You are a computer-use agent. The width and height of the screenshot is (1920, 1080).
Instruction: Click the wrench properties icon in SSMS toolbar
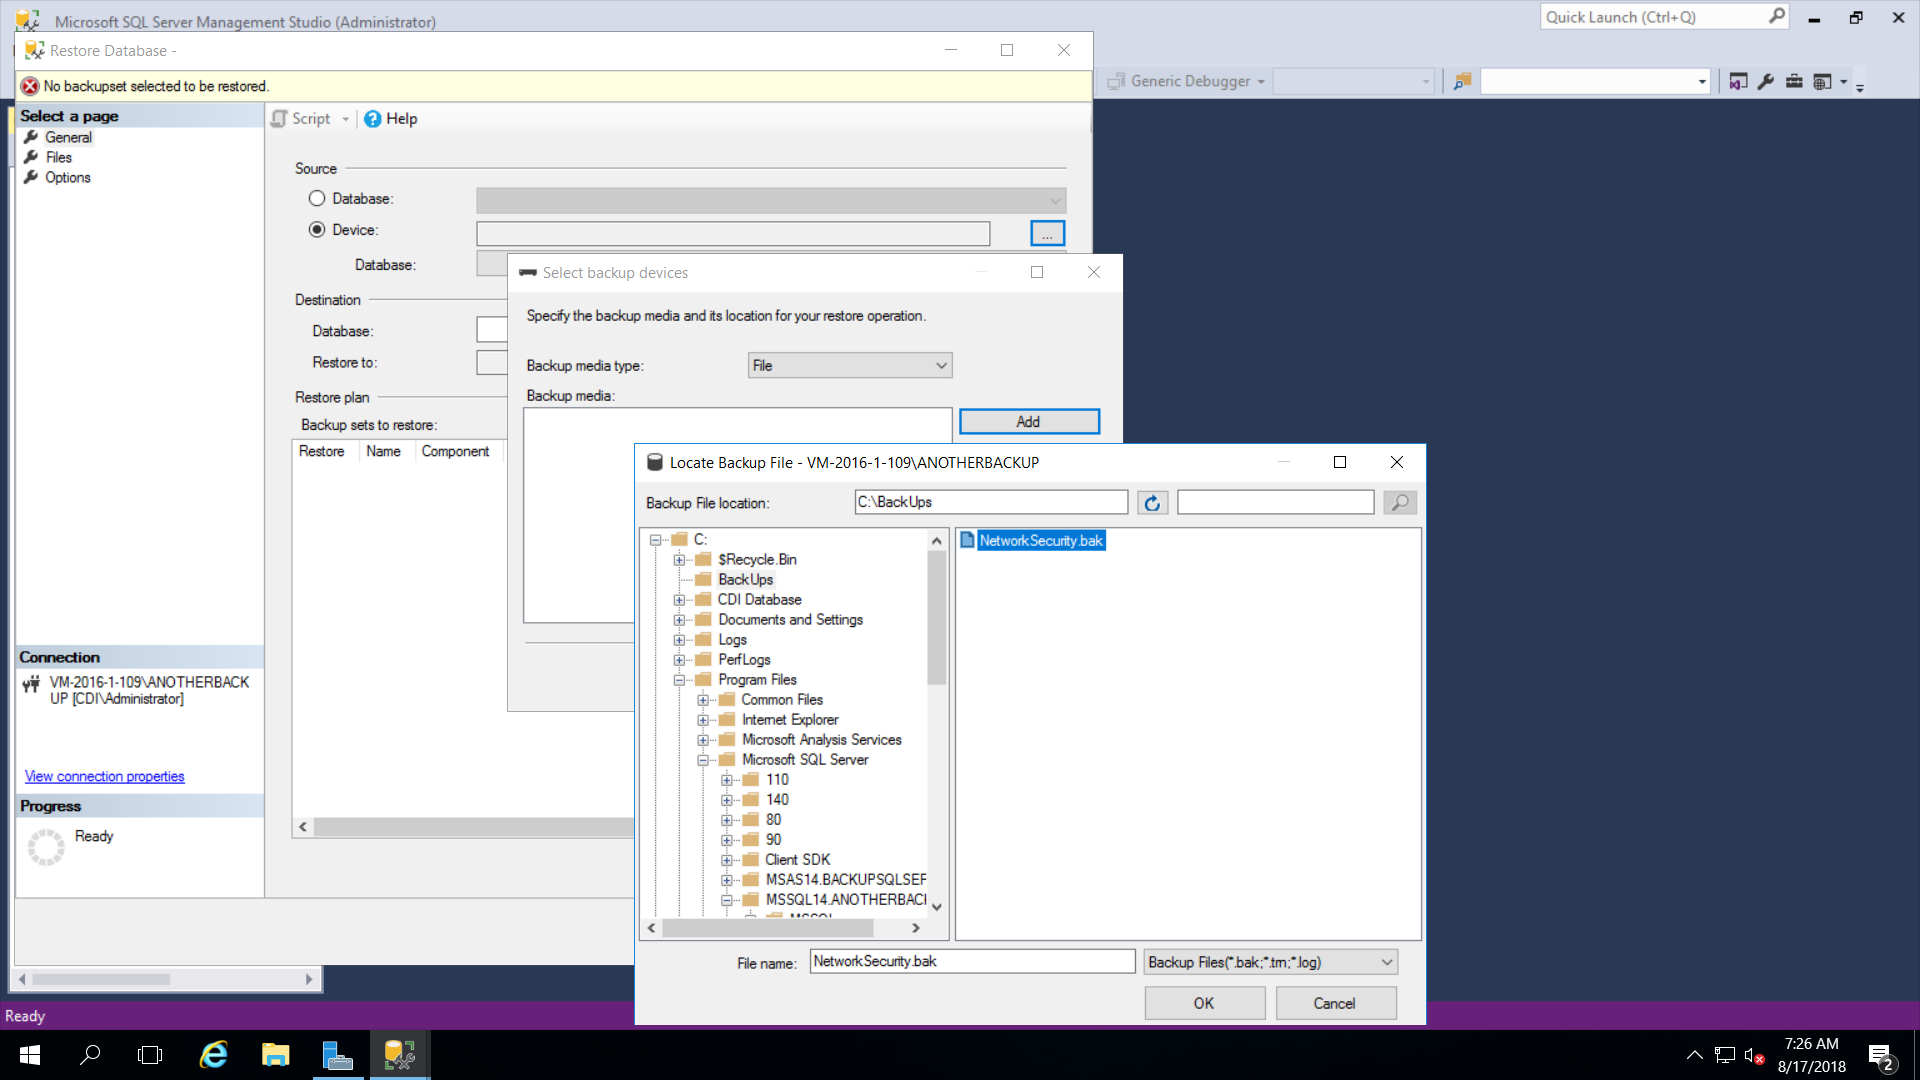point(1766,82)
